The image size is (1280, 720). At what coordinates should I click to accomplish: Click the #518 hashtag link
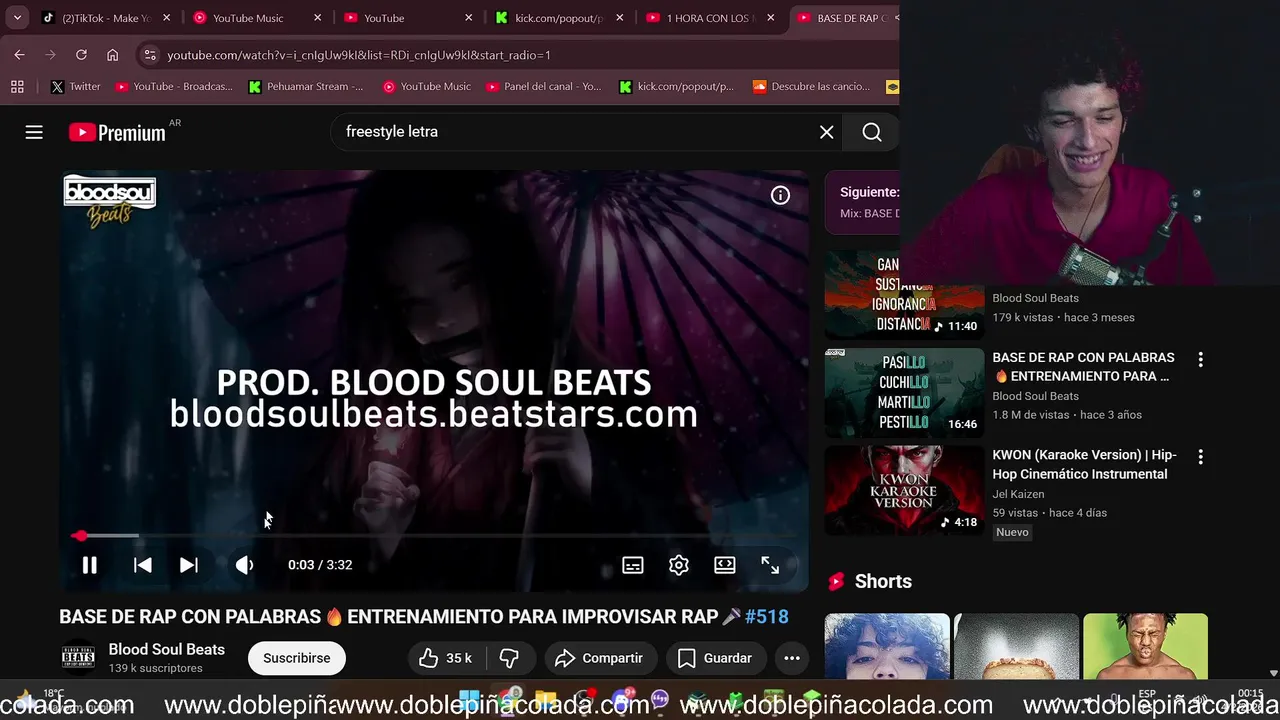tap(767, 617)
